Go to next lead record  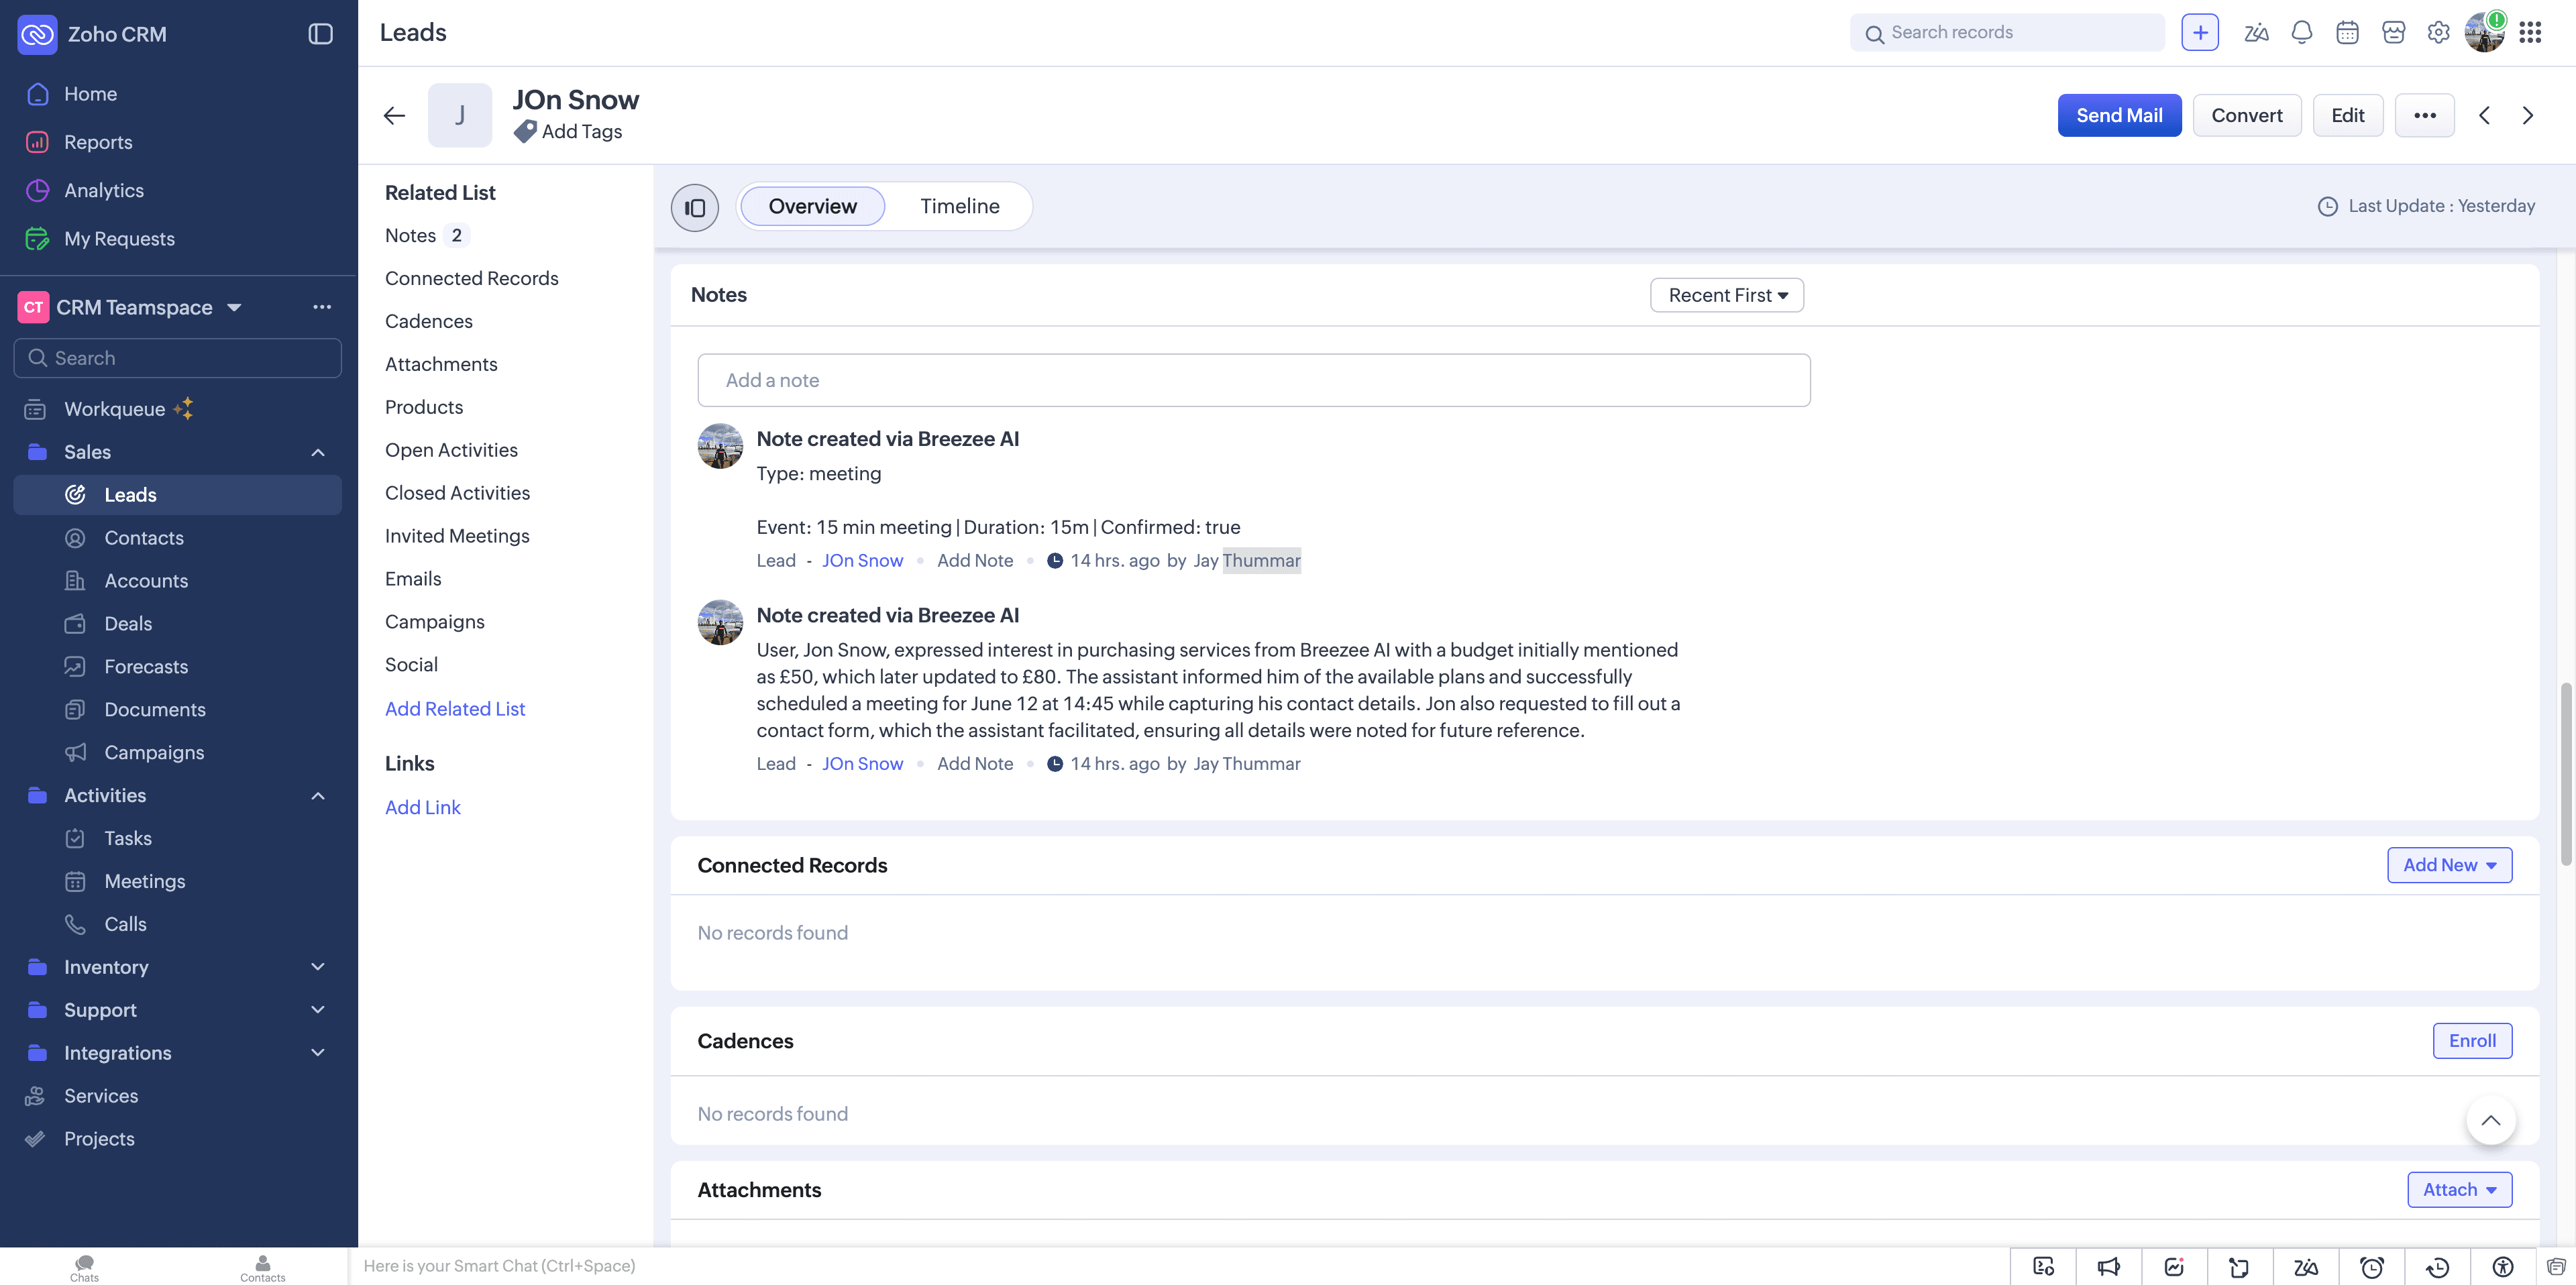click(2528, 116)
